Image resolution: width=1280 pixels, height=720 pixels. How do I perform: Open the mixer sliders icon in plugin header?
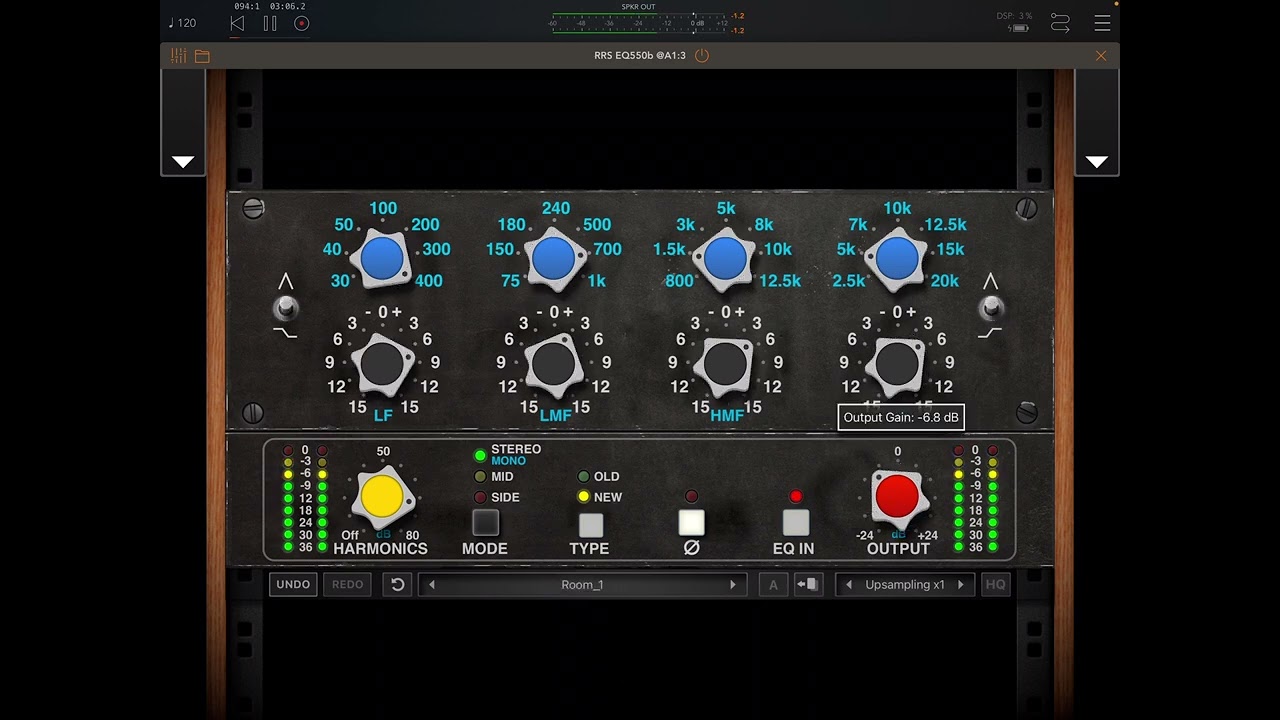178,56
